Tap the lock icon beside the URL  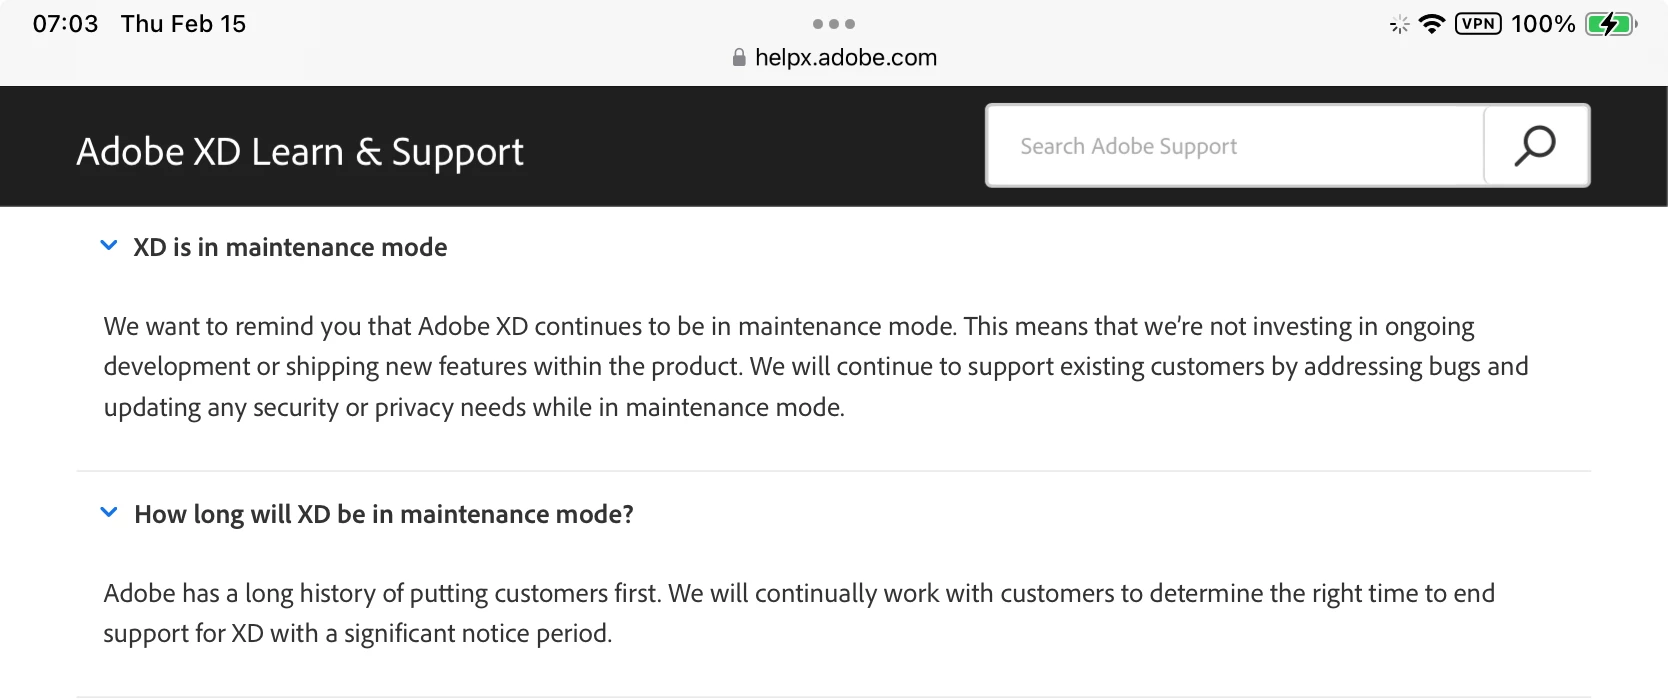click(x=739, y=58)
